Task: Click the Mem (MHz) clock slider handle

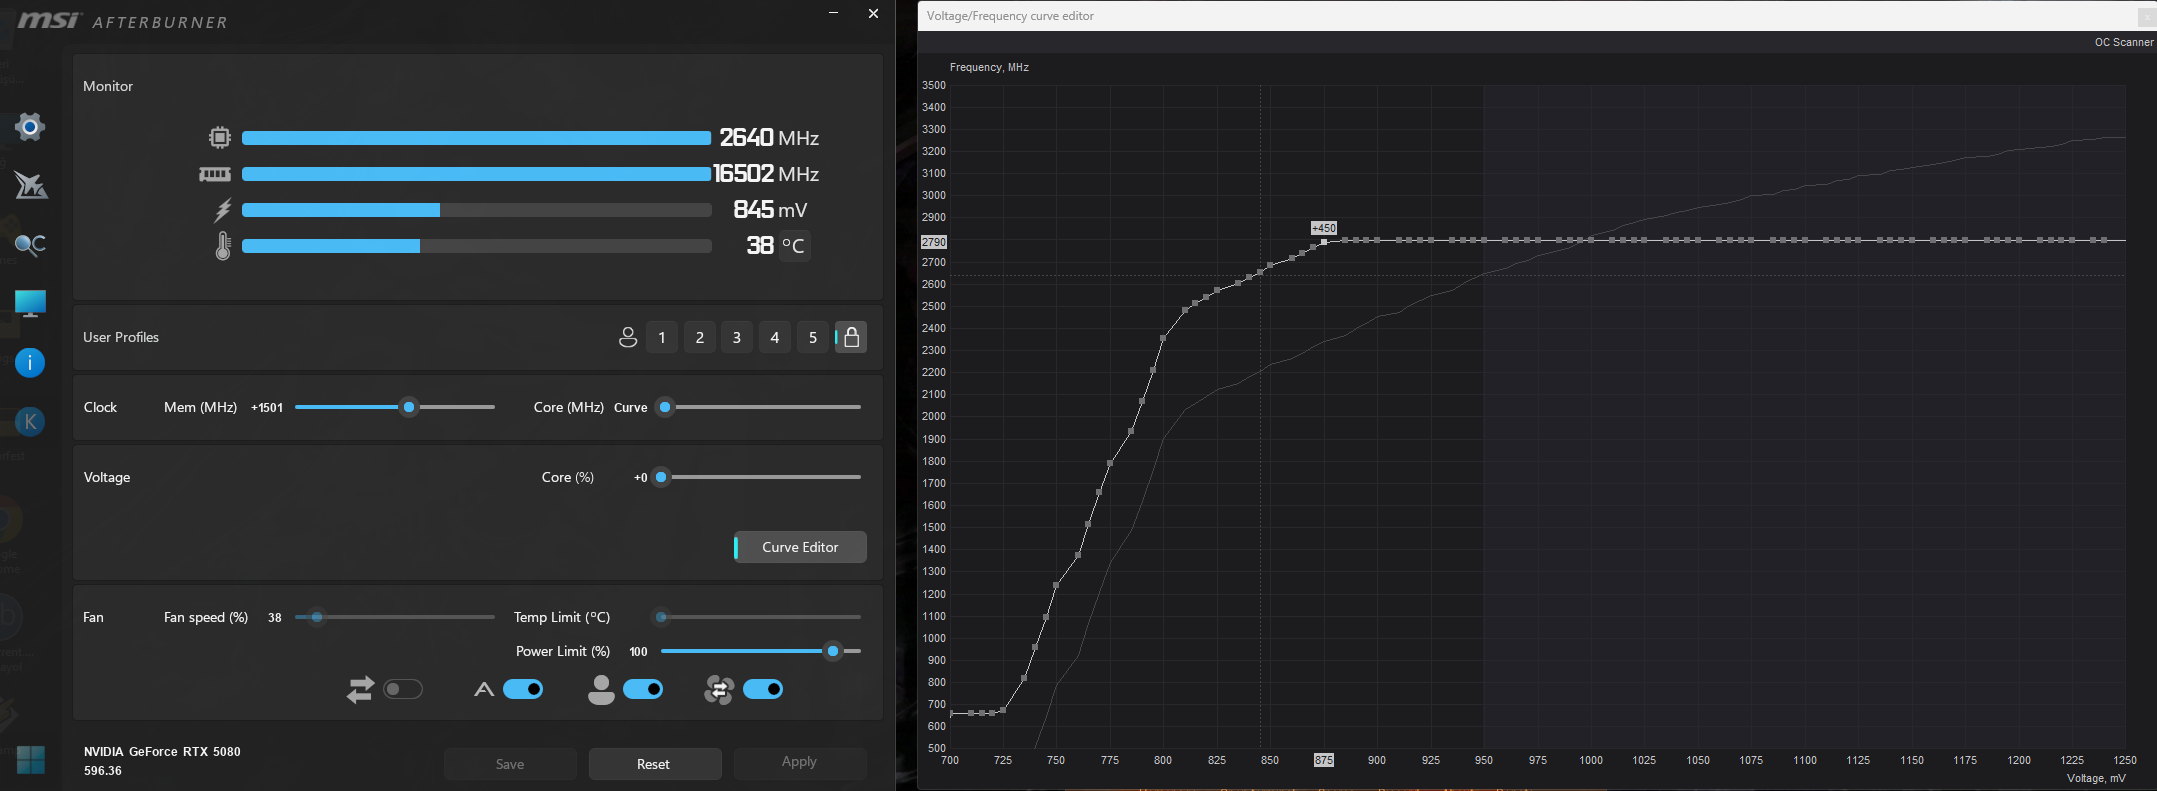Action: click(x=409, y=407)
